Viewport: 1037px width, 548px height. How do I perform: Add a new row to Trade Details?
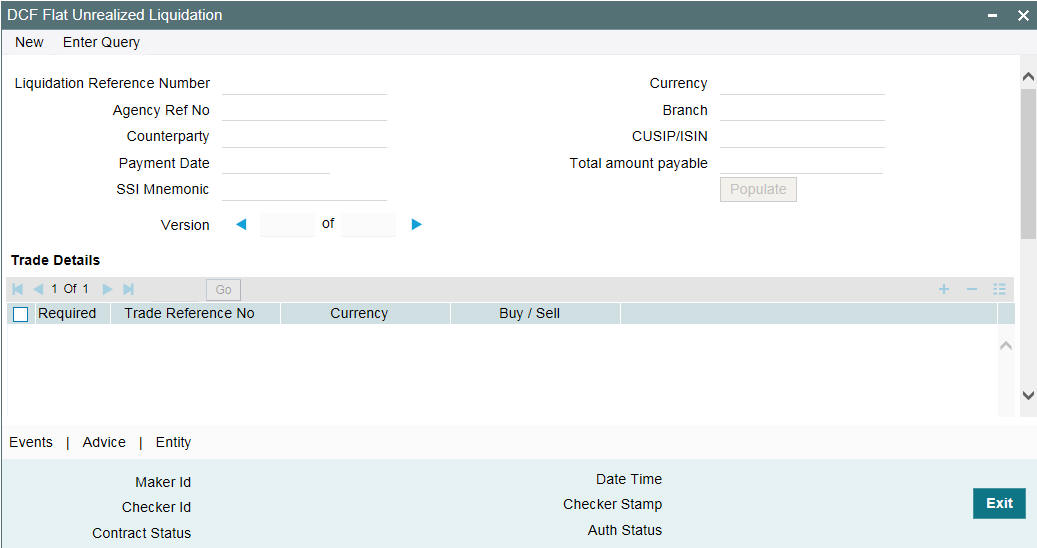click(944, 289)
